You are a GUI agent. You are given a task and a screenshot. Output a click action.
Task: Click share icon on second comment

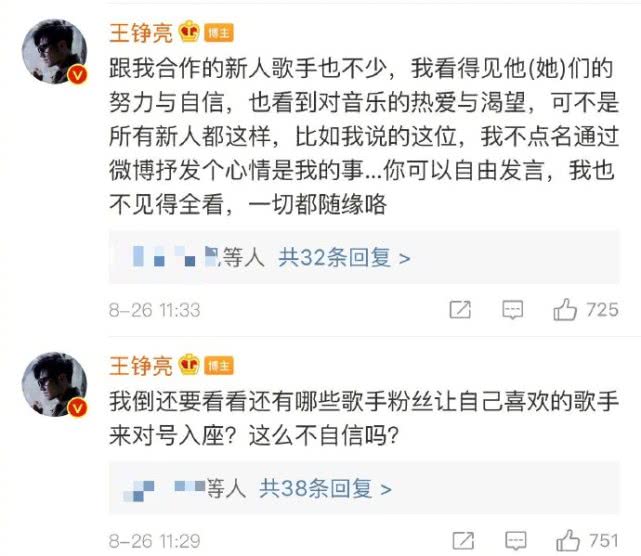coord(460,541)
